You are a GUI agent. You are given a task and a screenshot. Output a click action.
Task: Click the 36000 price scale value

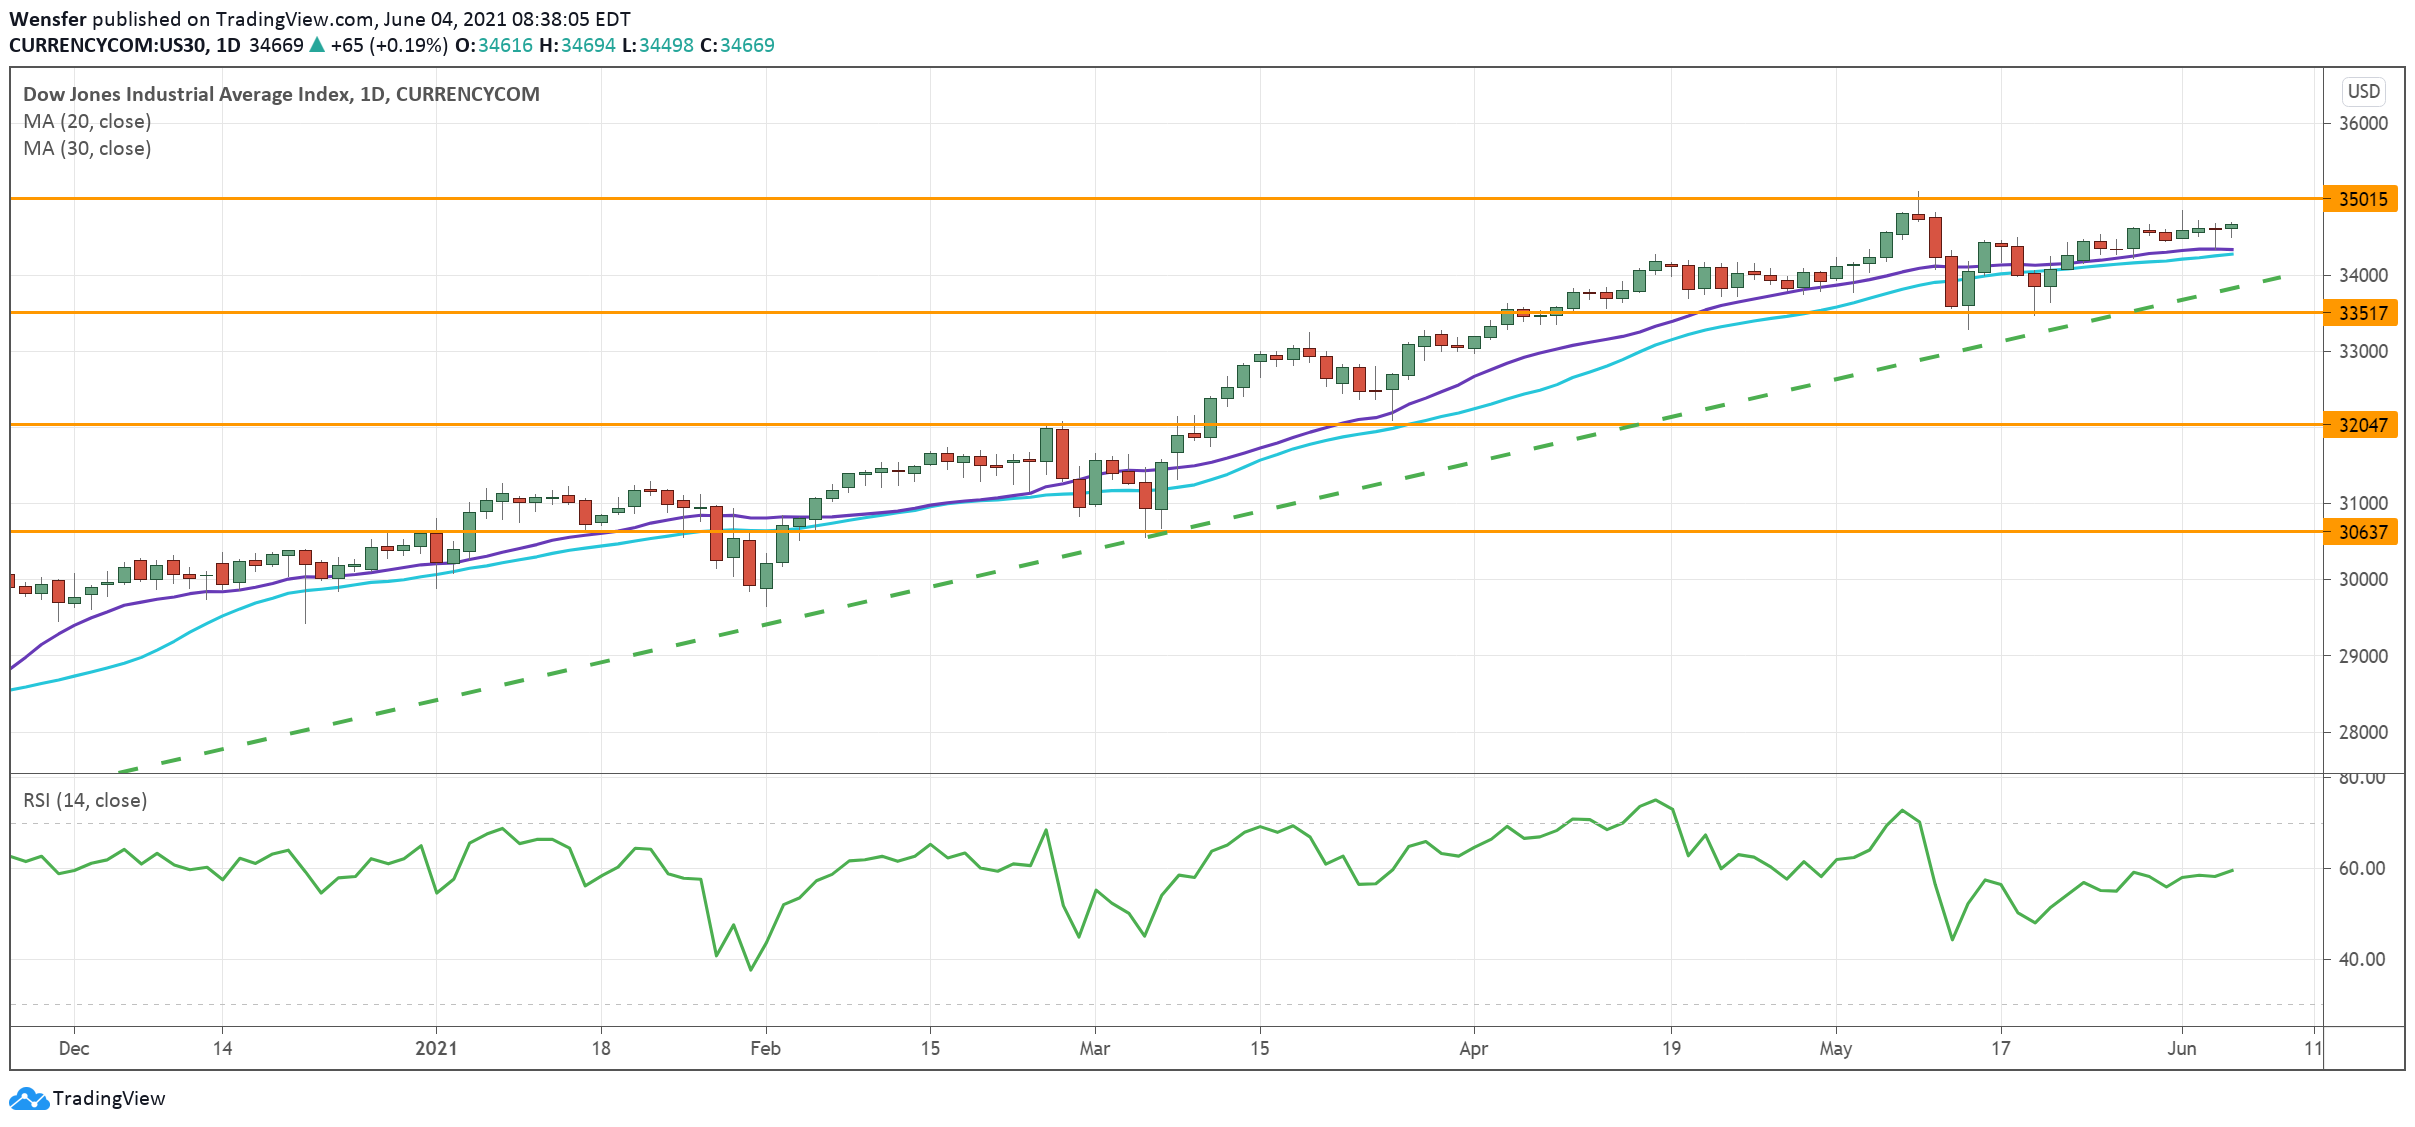pos(2362,123)
